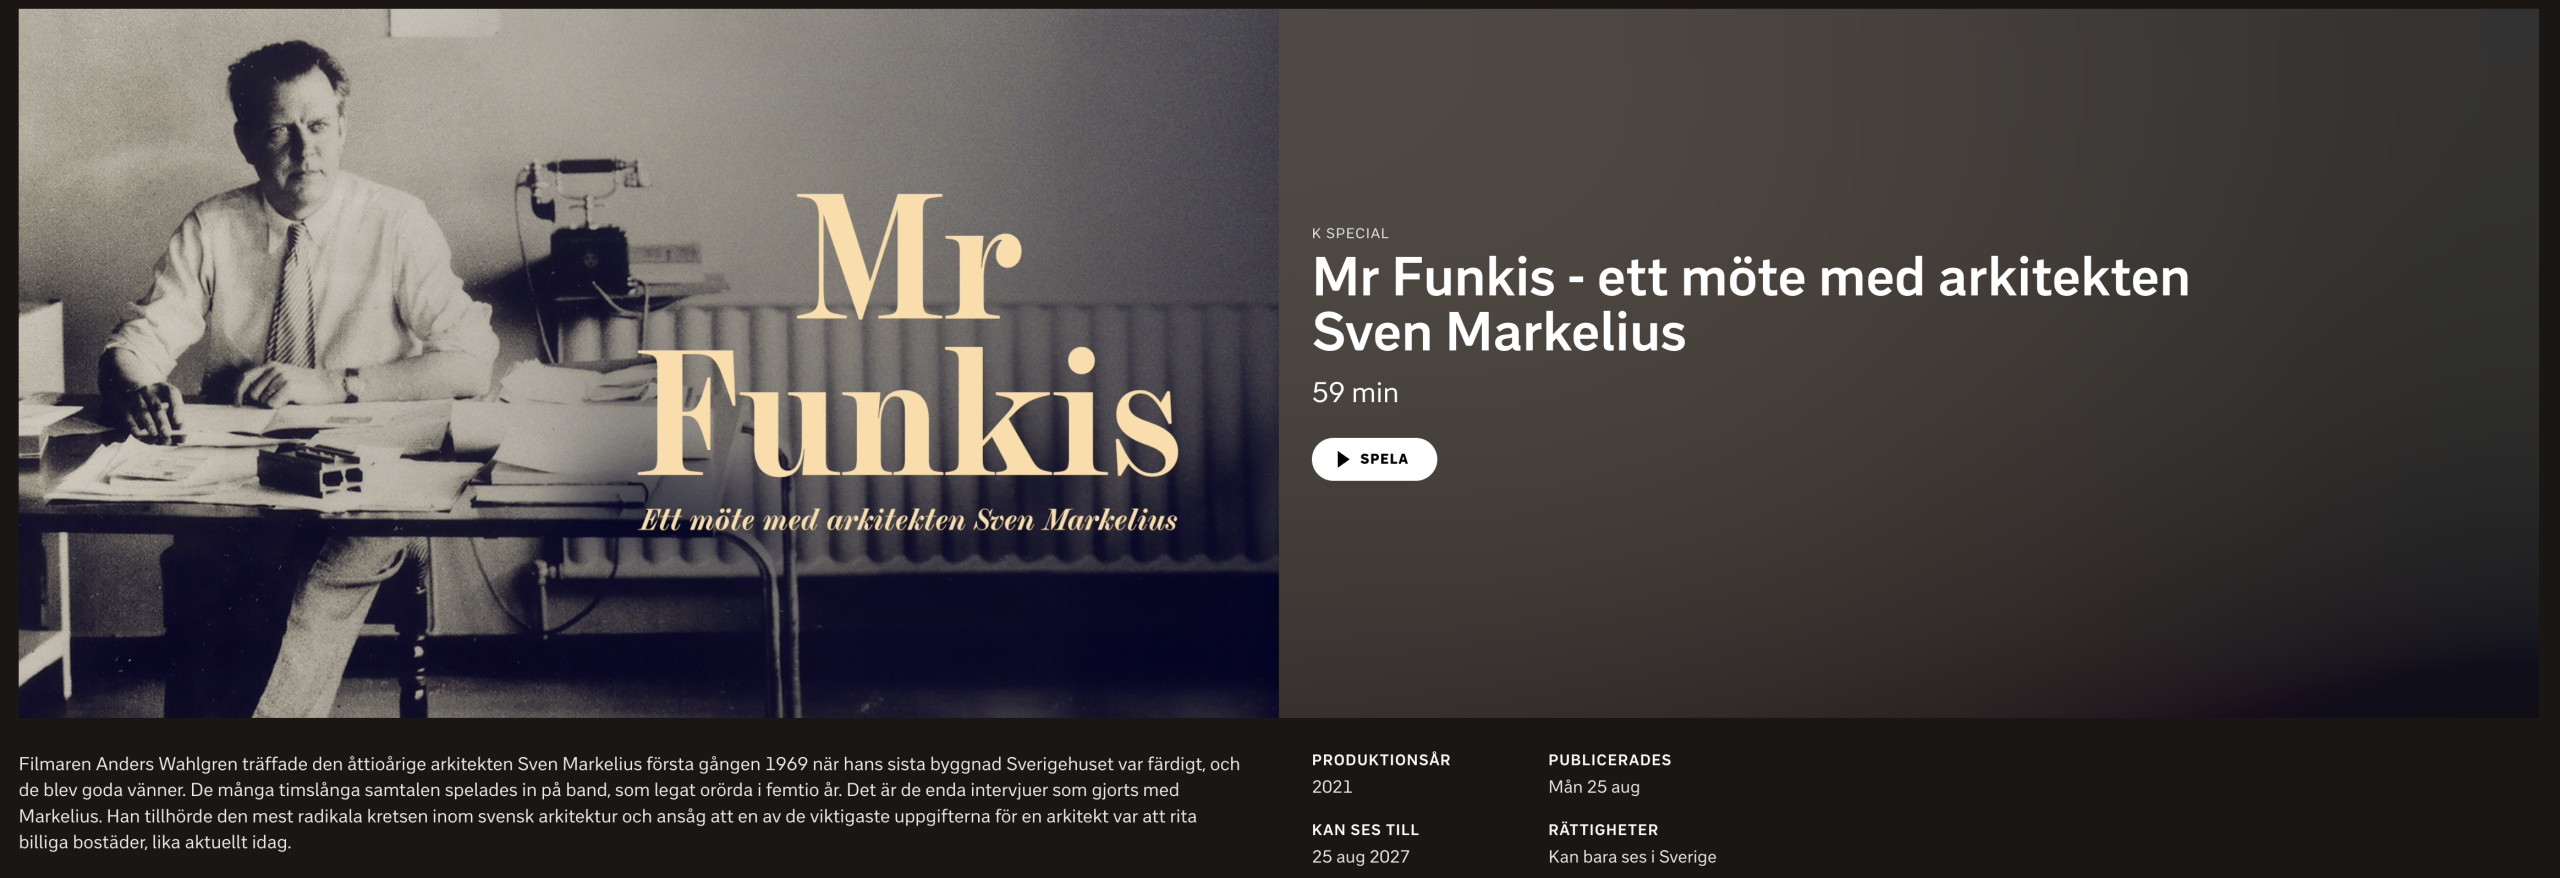Click the RÄTTIGHETER heading
Image resolution: width=2560 pixels, height=878 pixels.
click(1603, 830)
